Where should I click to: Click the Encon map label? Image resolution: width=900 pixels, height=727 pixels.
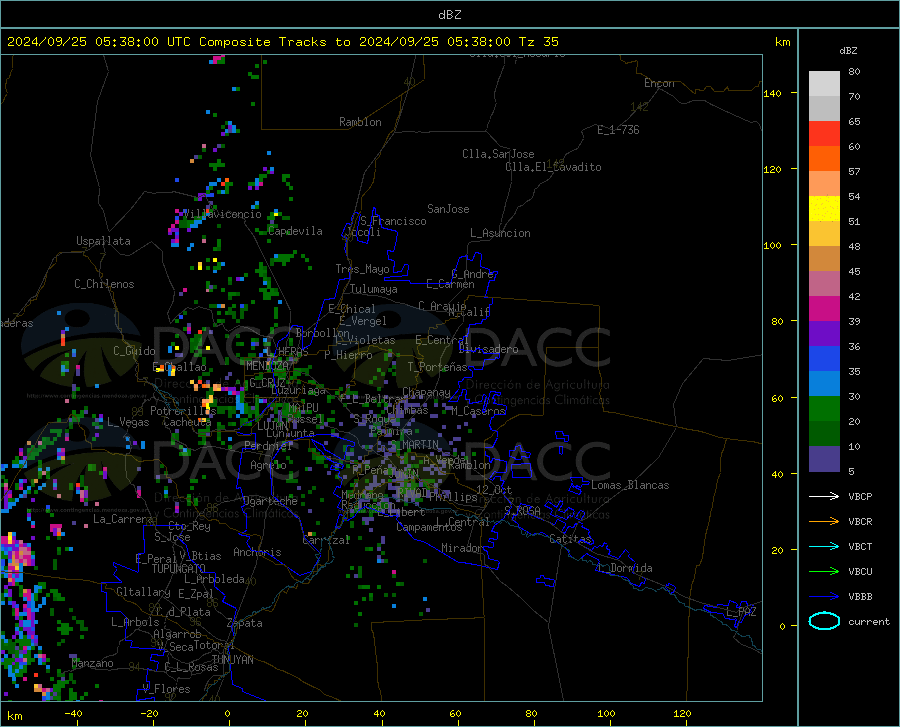click(x=659, y=83)
